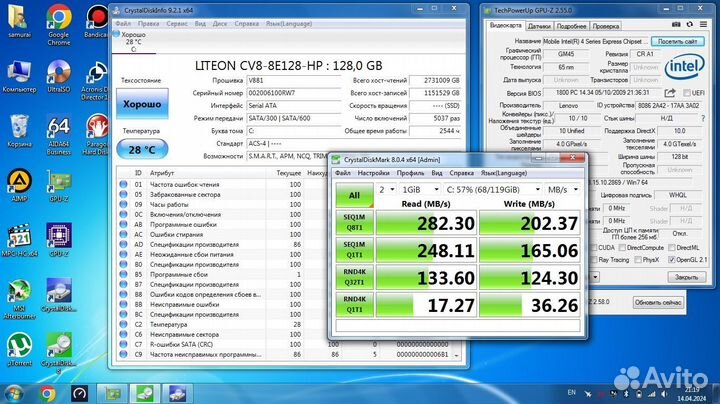Image resolution: width=720 pixels, height=404 pixels.
Task: Click the SMART list scrollbar down arrow
Action: 456,355
